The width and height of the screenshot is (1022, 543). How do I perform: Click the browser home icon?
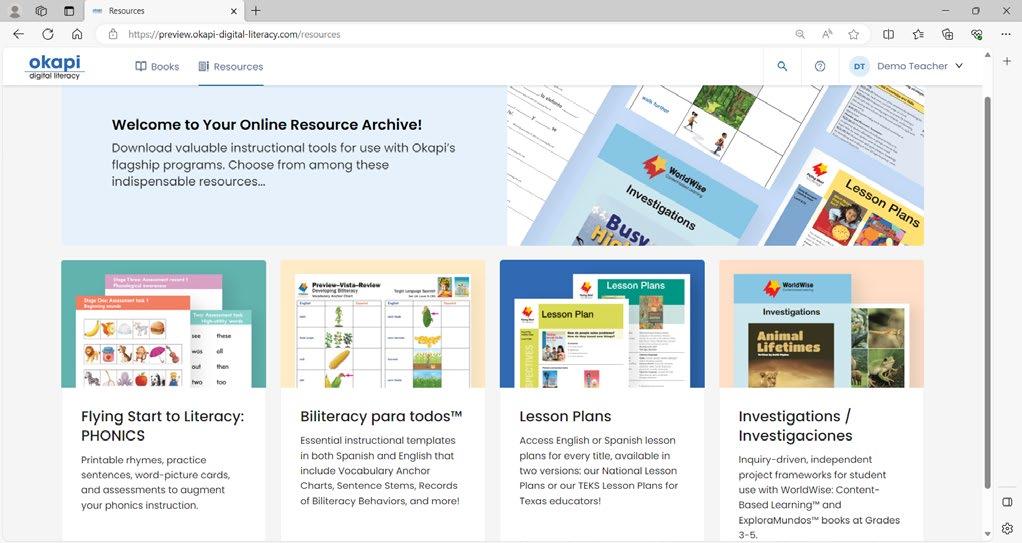point(77,34)
